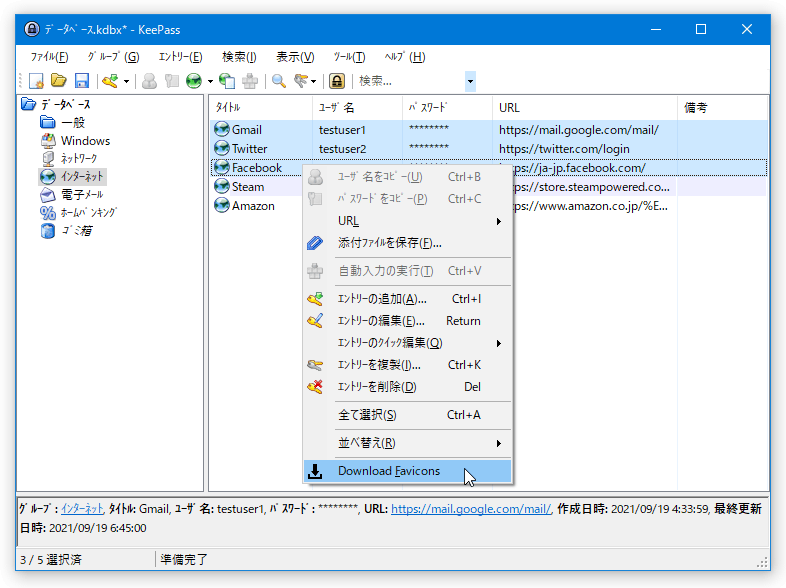This screenshot has width=786, height=588.
Task: Select the Amazon entry row
Action: tap(489, 206)
